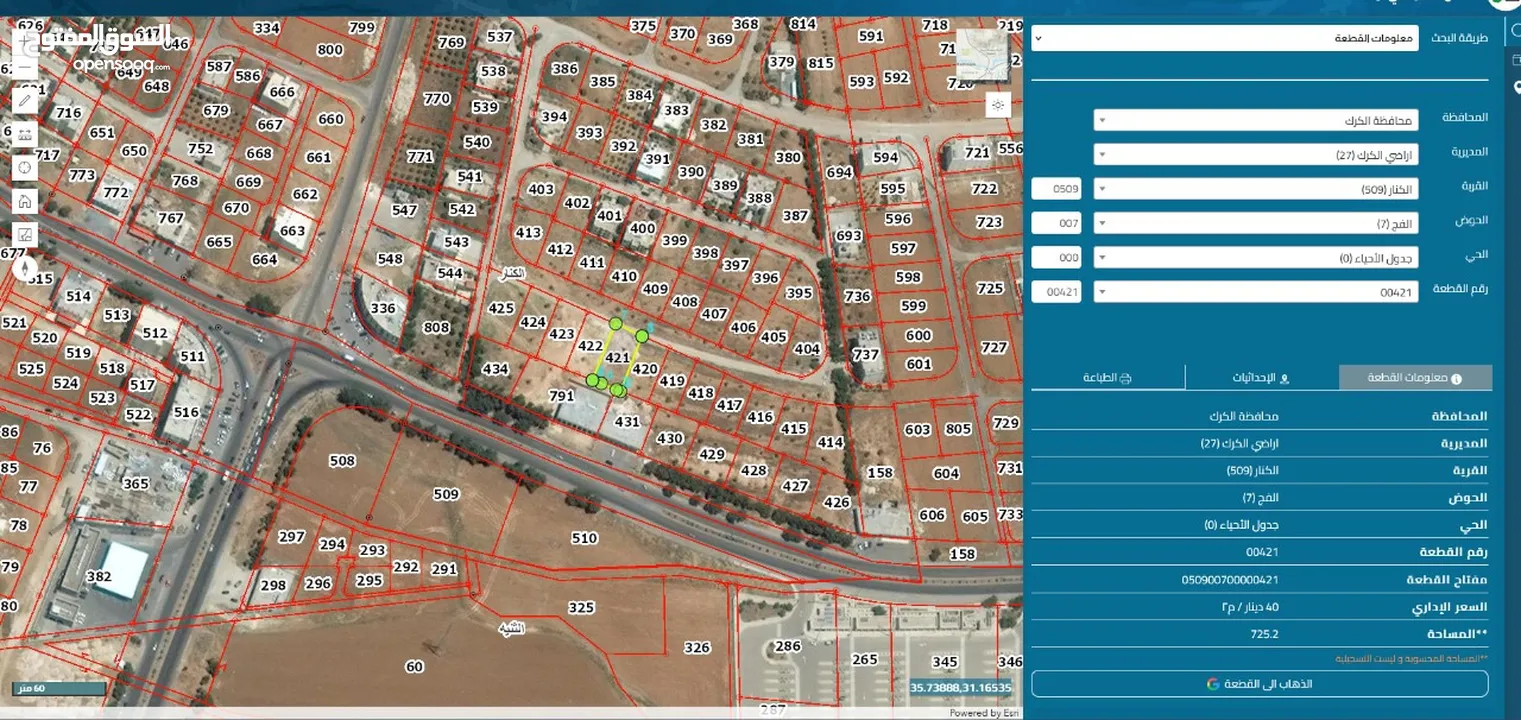The width and height of the screenshot is (1521, 720).
Task: Select parcel 737 on the map
Action: [x=866, y=355]
